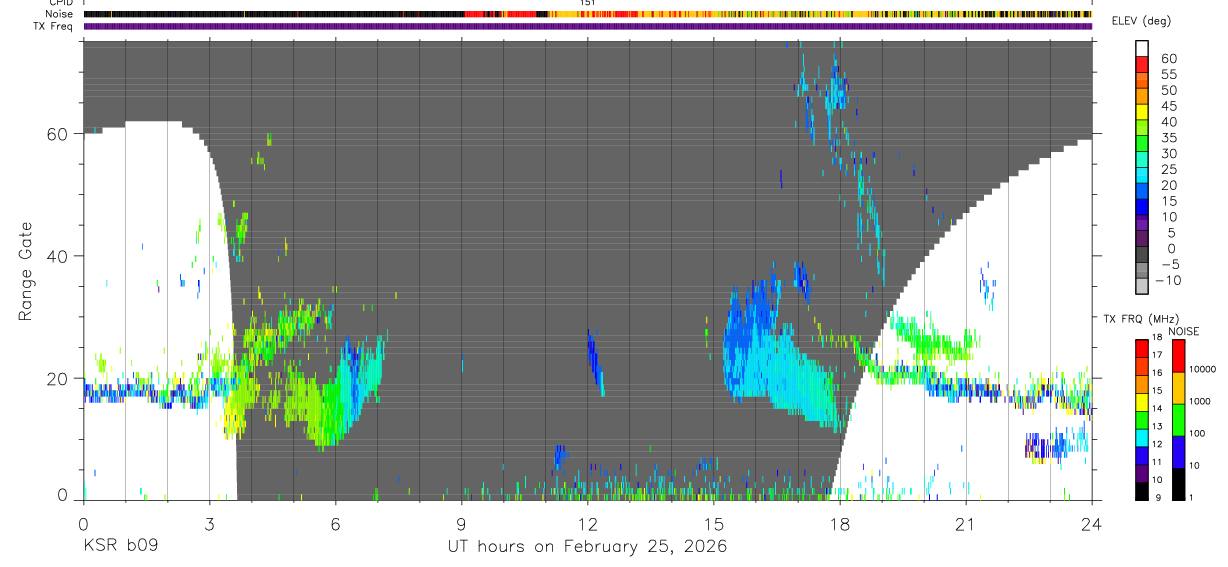The image size is (1228, 567).
Task: Click the "KSR b09" radar beam label
Action: click(120, 547)
